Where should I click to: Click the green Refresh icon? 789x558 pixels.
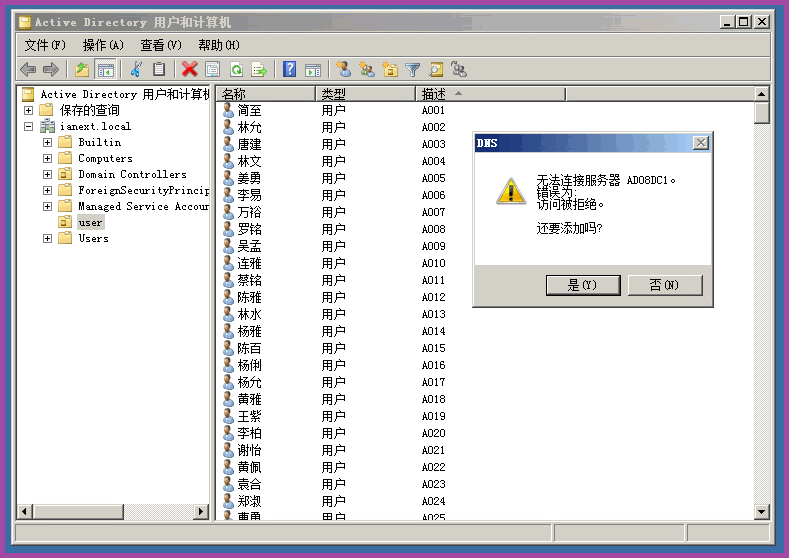coord(236,69)
